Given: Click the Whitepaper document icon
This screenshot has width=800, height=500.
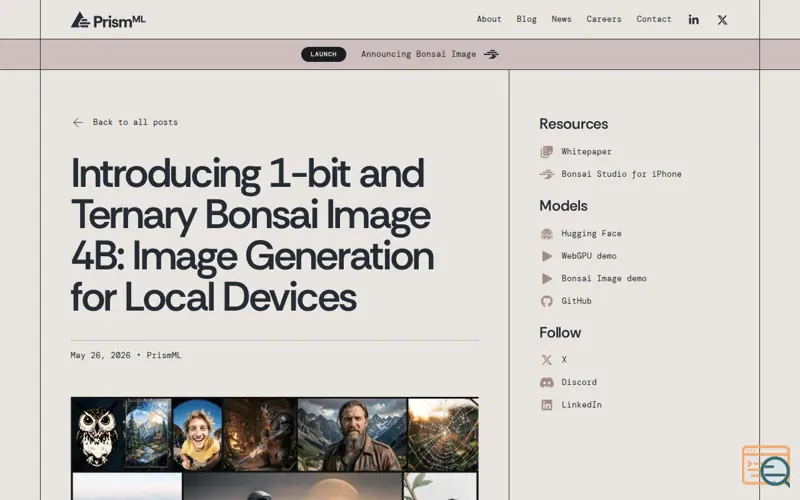Looking at the screenshot, I should 546,152.
